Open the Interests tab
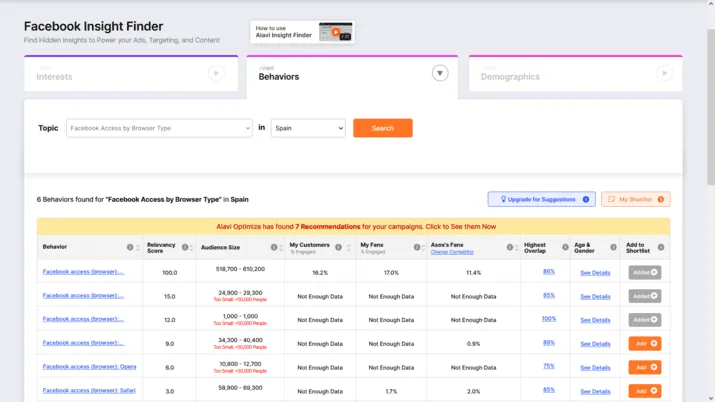 (x=131, y=73)
